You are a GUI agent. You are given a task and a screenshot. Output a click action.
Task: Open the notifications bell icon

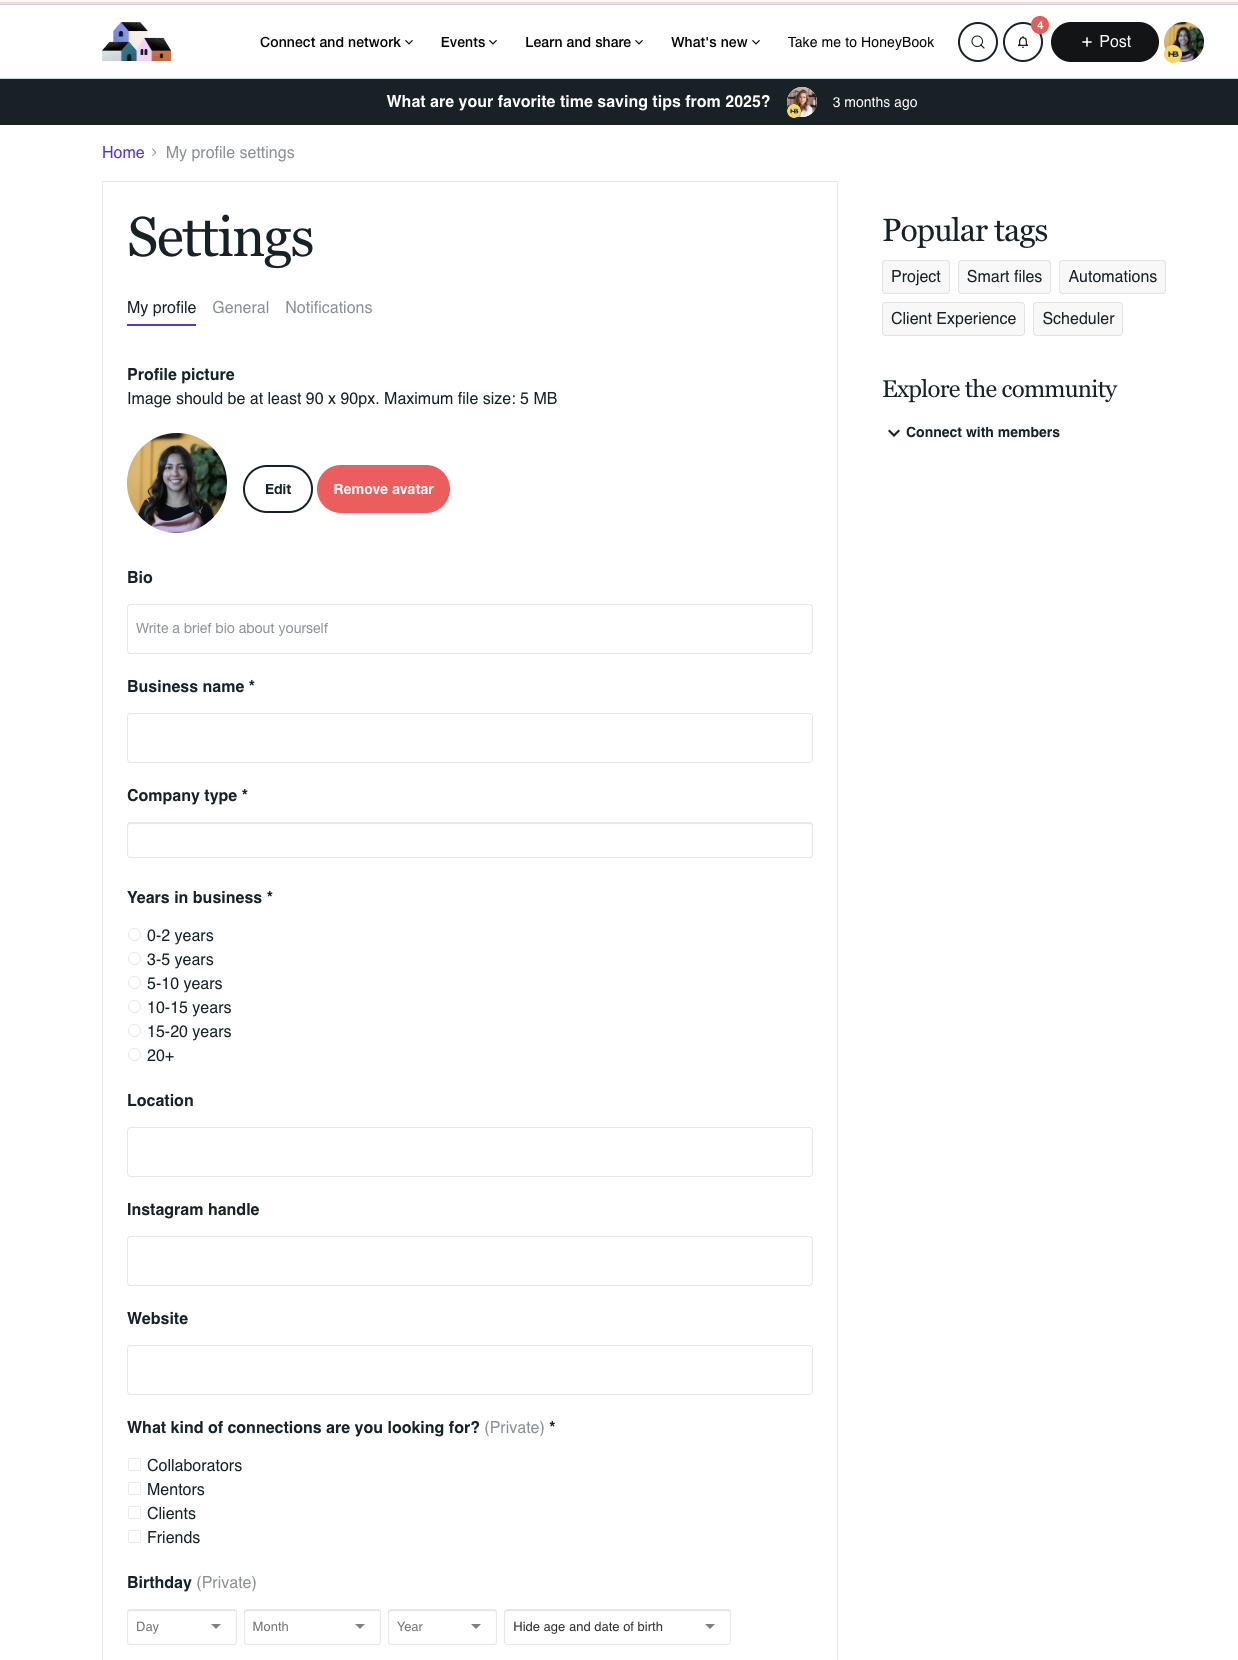click(x=1022, y=42)
